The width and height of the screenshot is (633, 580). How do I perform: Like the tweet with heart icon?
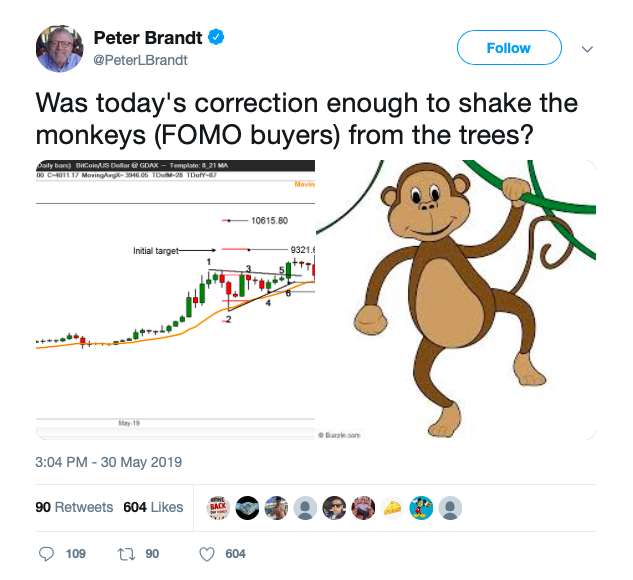coord(207,554)
